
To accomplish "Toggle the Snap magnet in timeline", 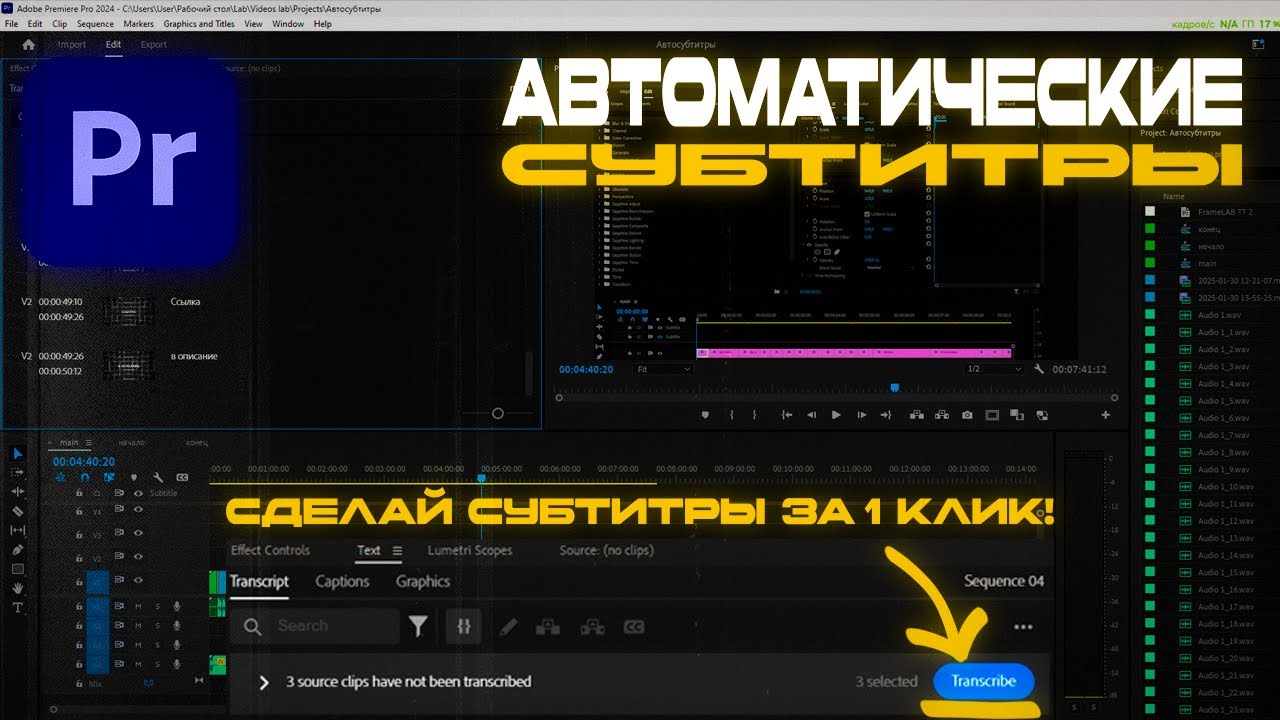I will coord(85,478).
